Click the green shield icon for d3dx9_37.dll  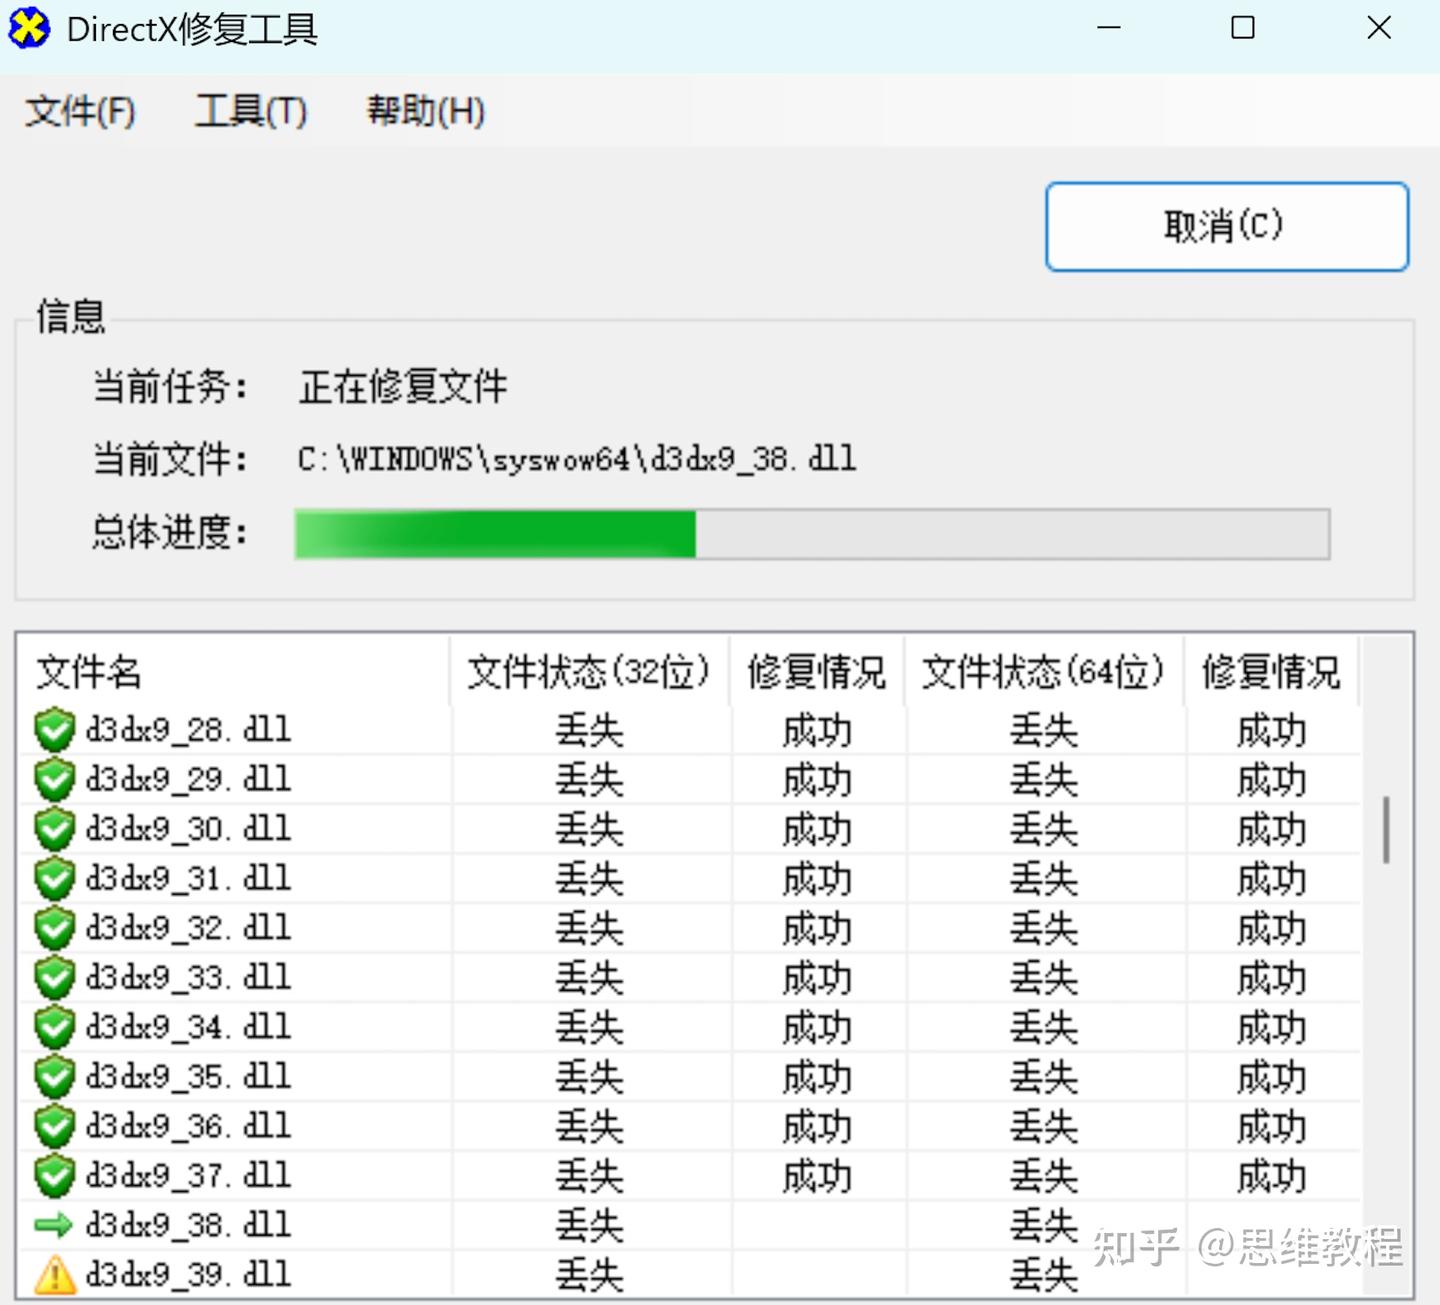(54, 1176)
